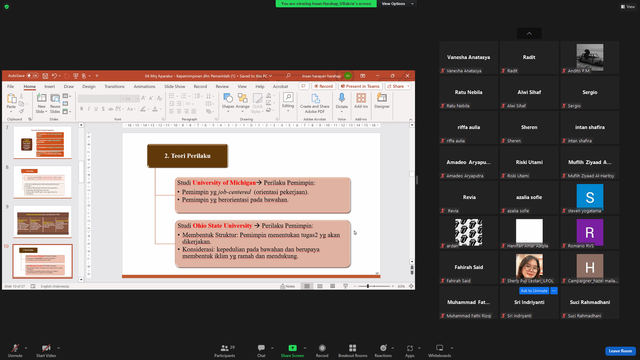Switch to the Transitions tab
Viewport: 640px width, 360px height.
114,87
